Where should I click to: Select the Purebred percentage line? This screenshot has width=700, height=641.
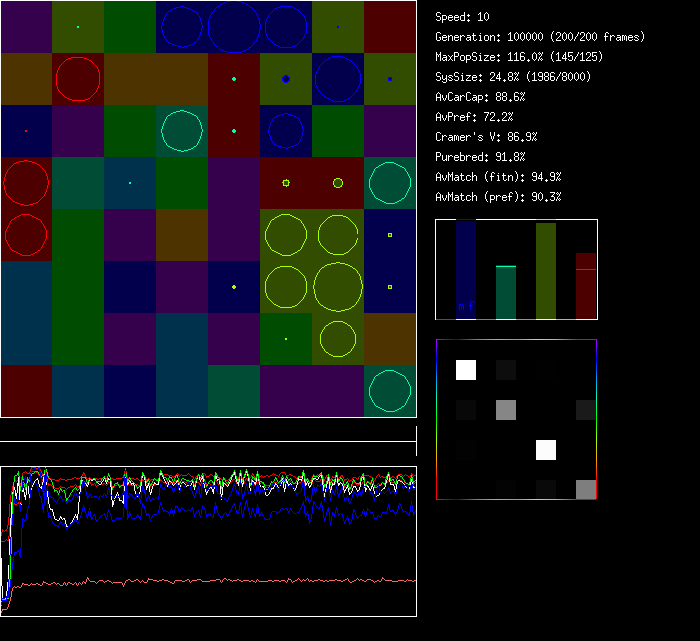(x=480, y=157)
